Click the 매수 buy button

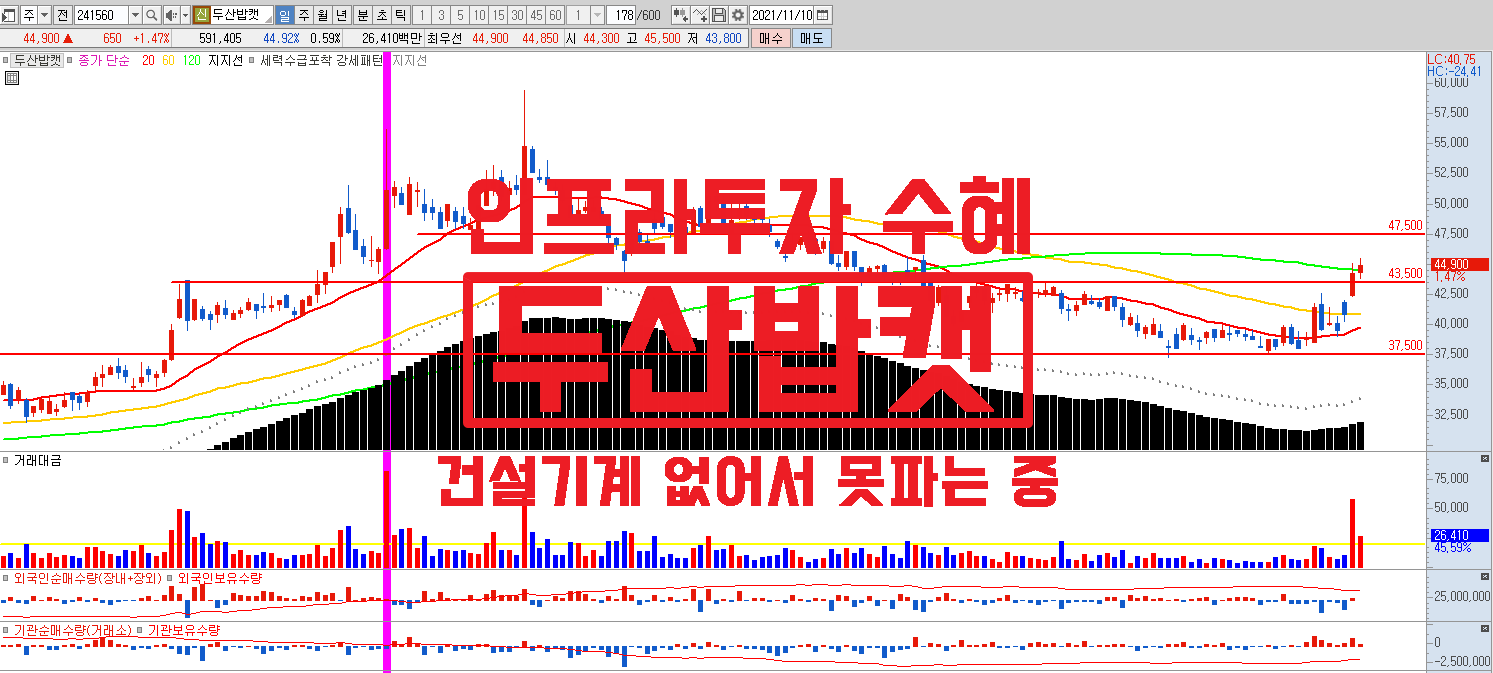click(x=771, y=38)
